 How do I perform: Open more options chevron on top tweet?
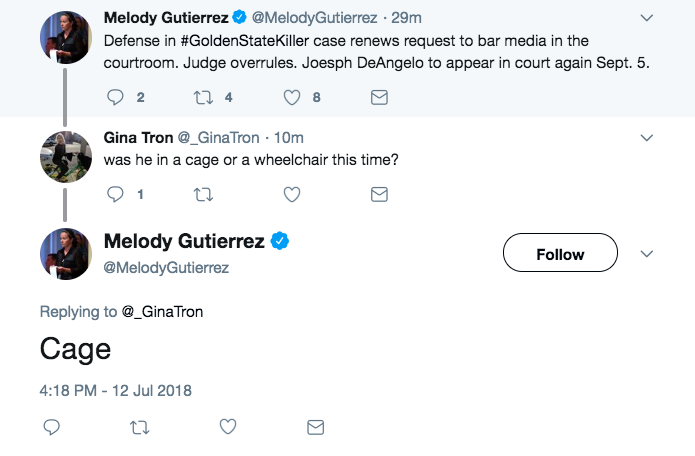tap(646, 18)
